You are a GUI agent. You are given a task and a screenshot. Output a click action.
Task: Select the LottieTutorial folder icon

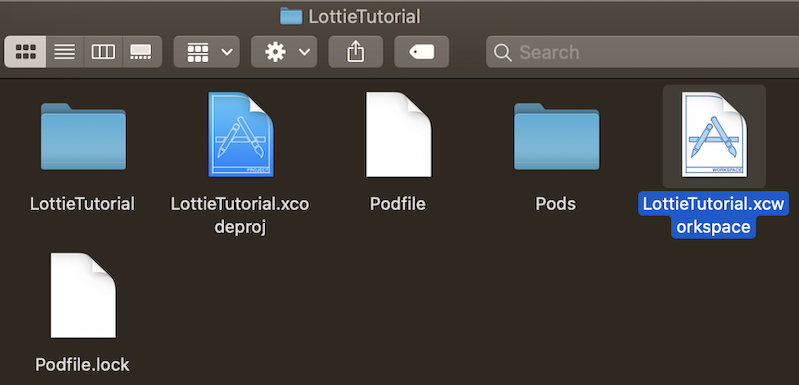(x=83, y=136)
